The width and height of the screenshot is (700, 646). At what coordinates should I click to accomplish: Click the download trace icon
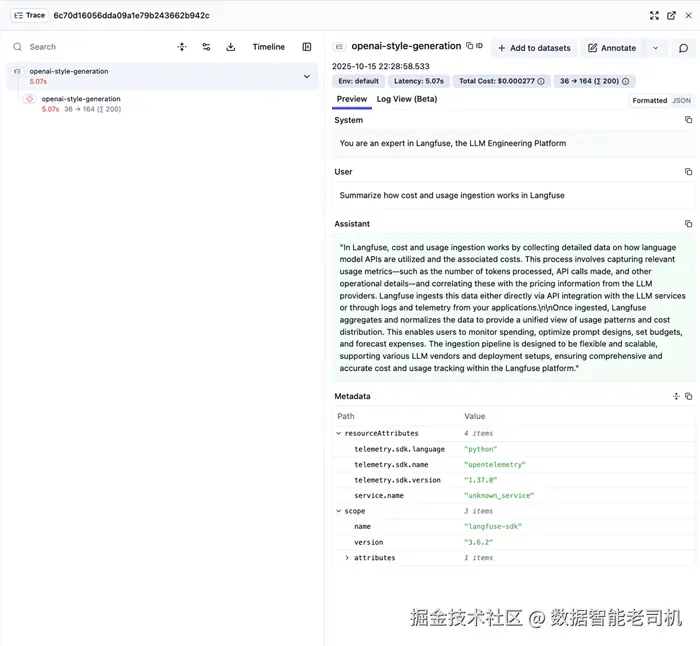coord(230,47)
